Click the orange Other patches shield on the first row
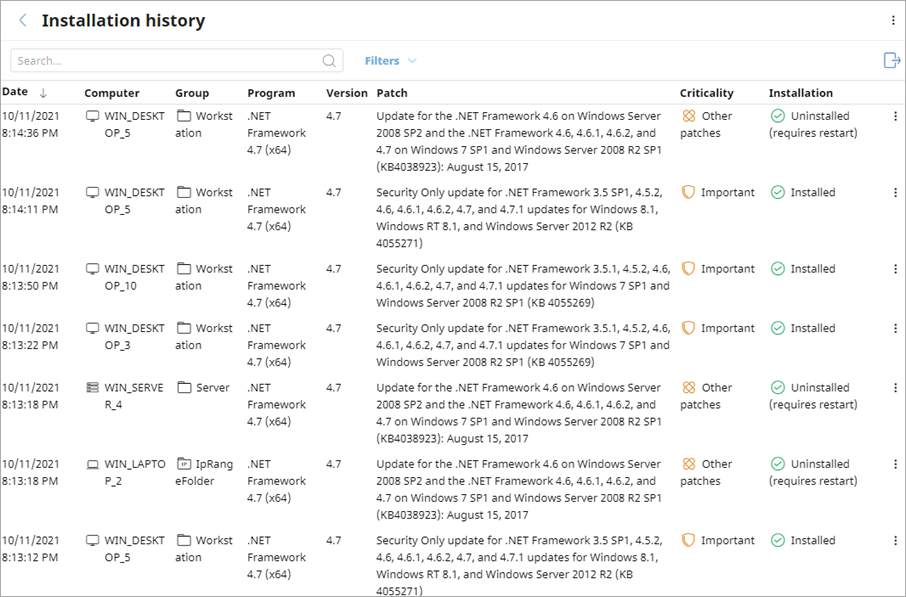This screenshot has height=597, width=906. click(688, 115)
